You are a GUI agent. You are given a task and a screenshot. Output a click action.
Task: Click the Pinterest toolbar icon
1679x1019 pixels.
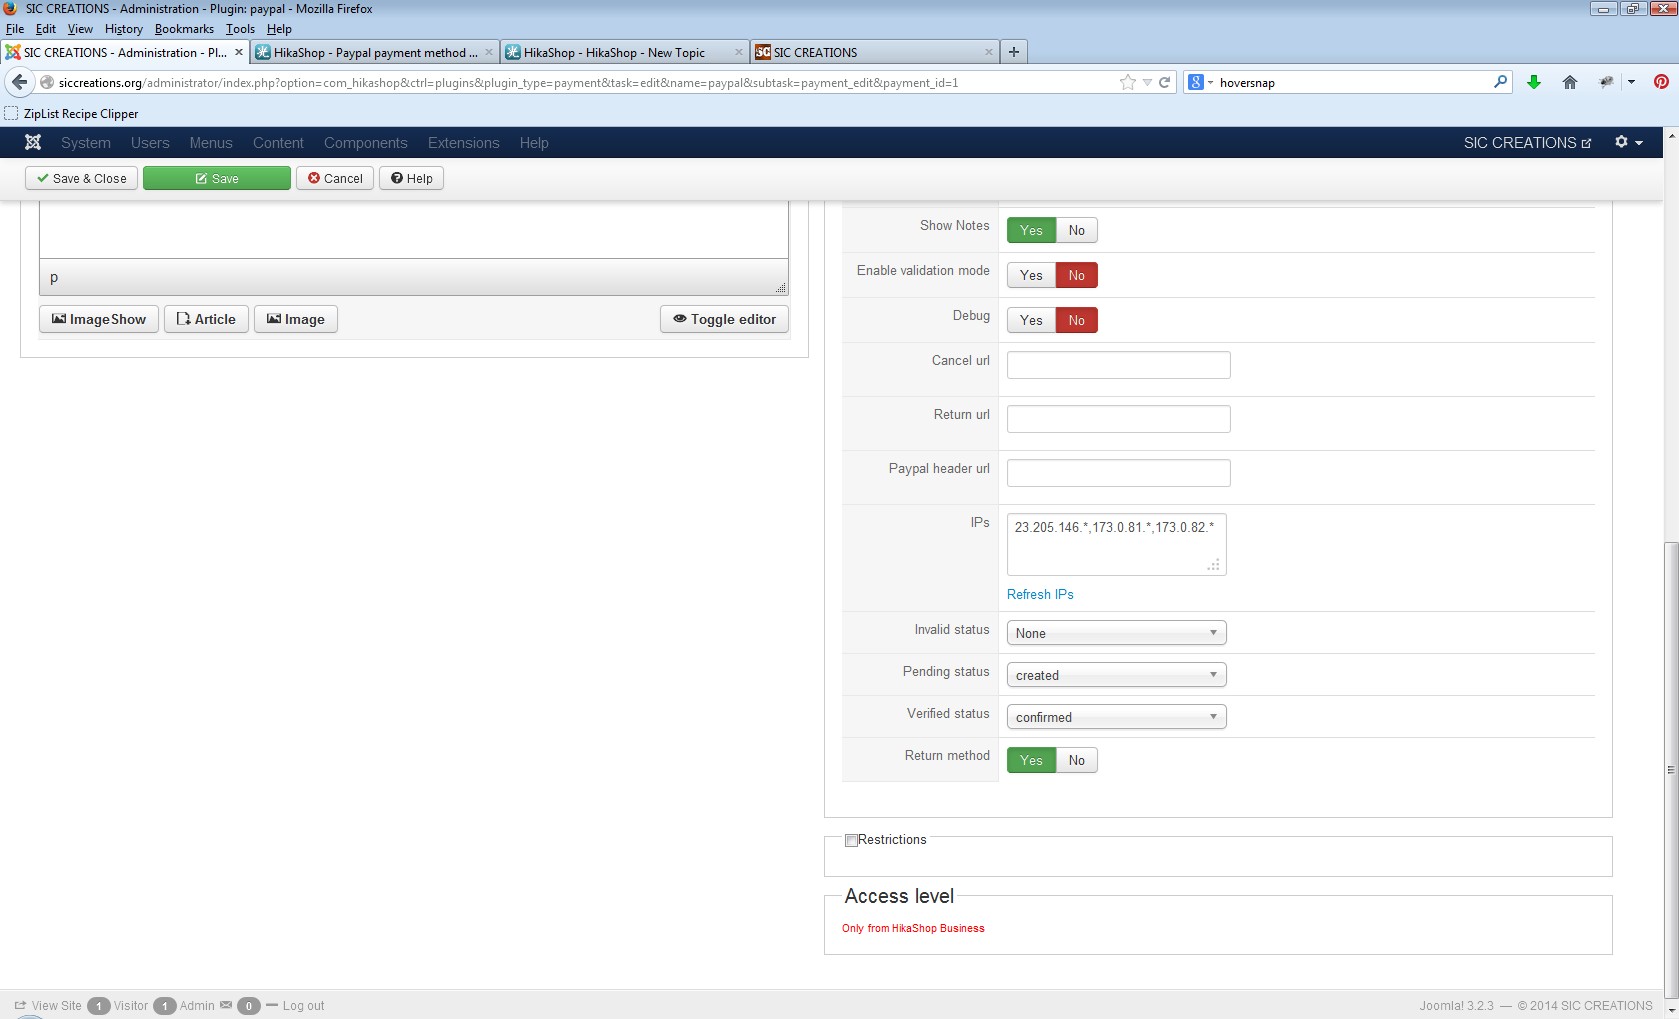(1661, 82)
